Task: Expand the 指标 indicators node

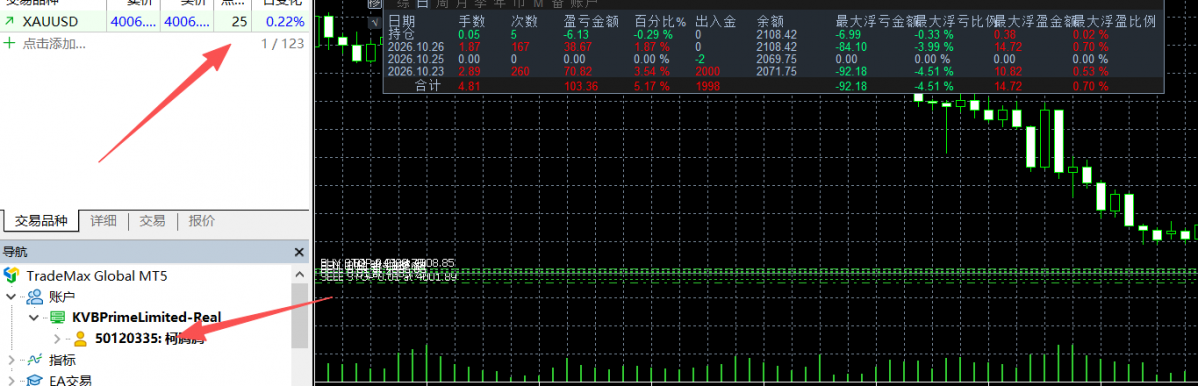Action: (x=11, y=359)
